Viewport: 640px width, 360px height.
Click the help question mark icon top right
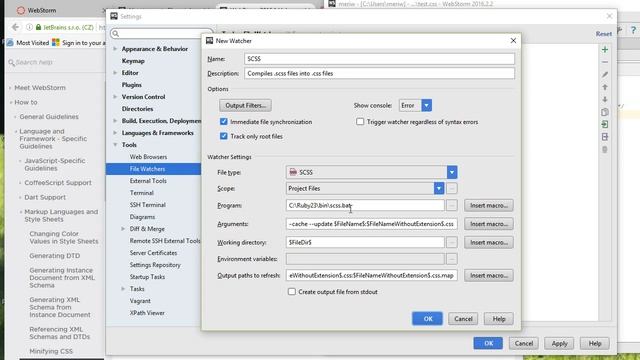coord(633,30)
